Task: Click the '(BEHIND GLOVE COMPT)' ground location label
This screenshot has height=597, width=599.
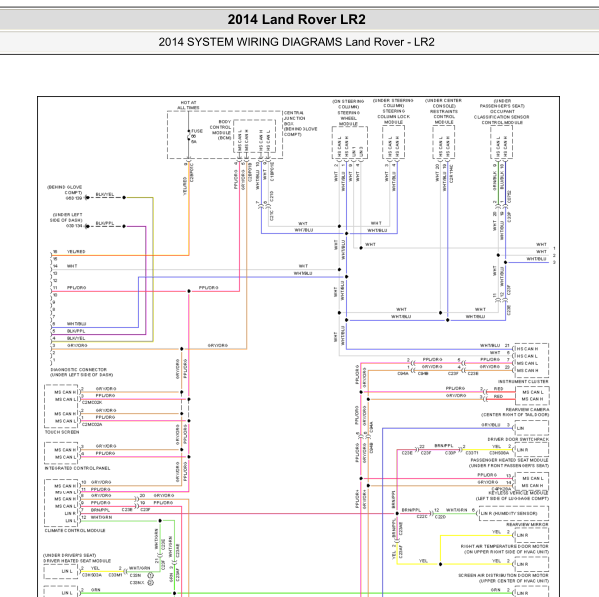Action: tap(65, 190)
